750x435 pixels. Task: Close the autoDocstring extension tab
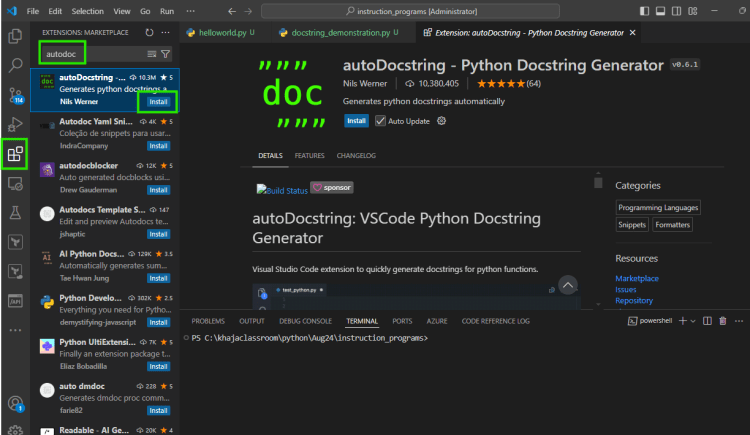point(632,33)
